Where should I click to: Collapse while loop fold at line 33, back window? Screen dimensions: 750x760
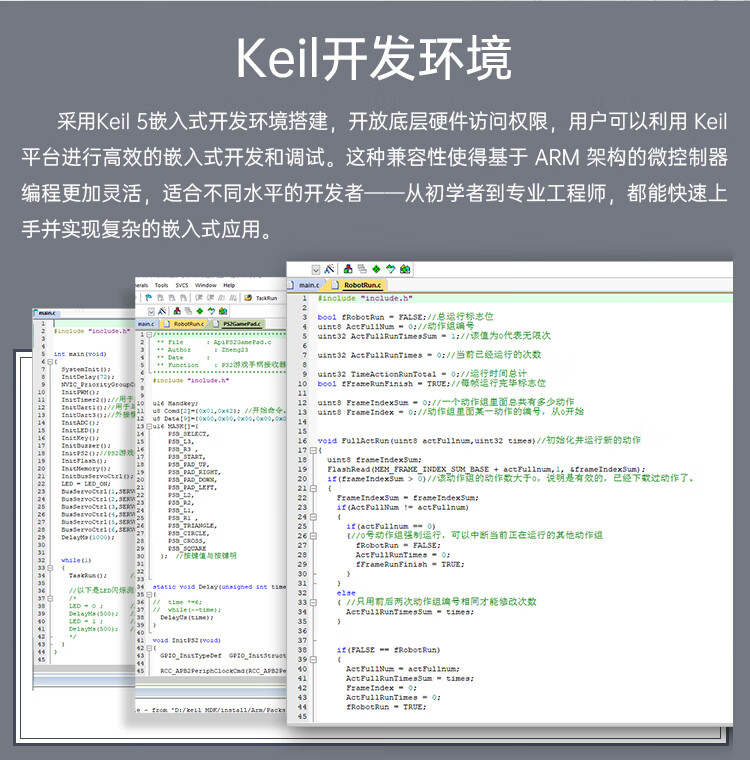pos(49,568)
